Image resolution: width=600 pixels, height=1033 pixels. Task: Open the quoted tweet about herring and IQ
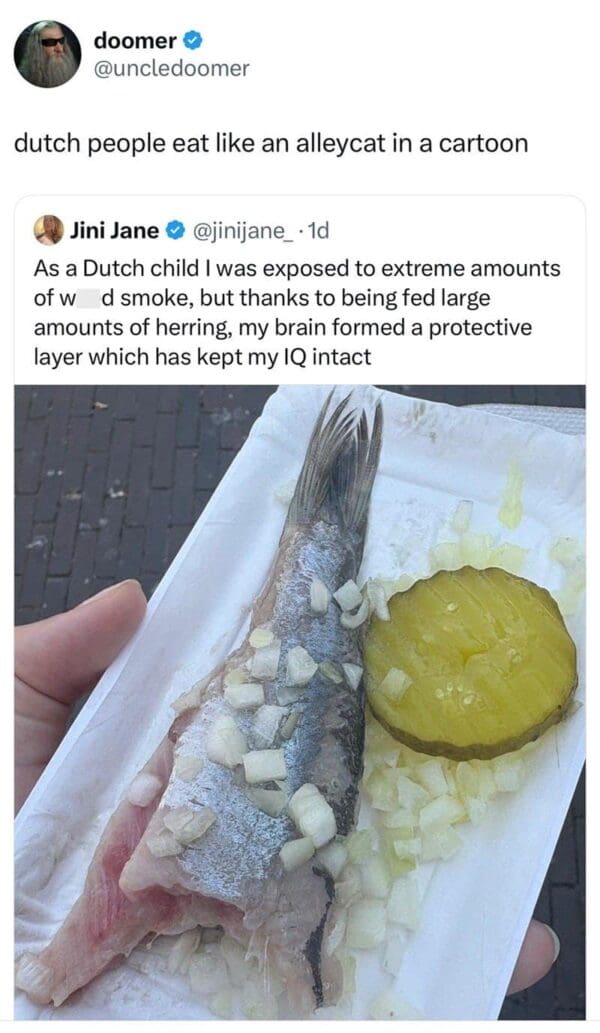click(x=300, y=606)
